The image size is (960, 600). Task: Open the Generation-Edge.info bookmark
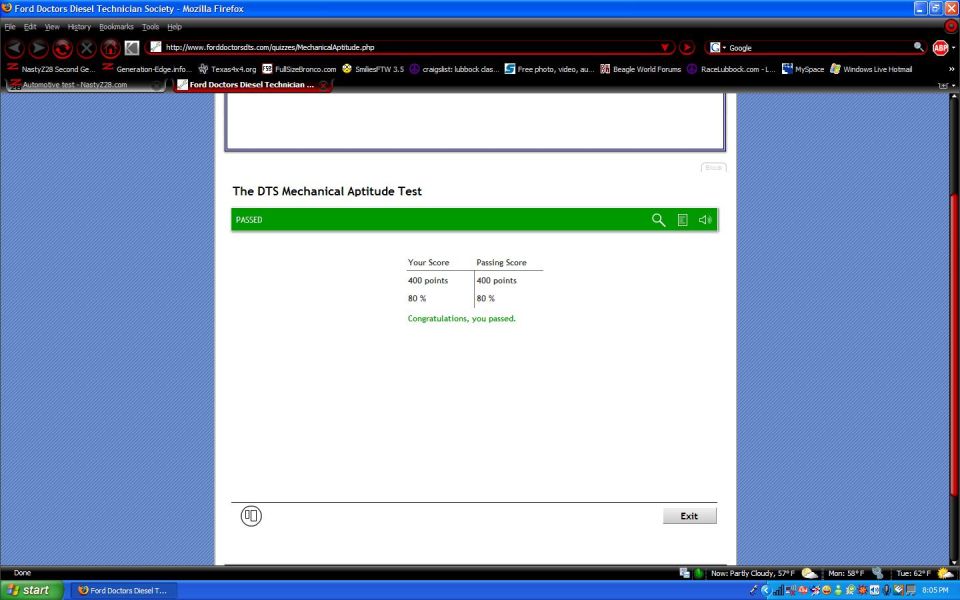pos(147,69)
